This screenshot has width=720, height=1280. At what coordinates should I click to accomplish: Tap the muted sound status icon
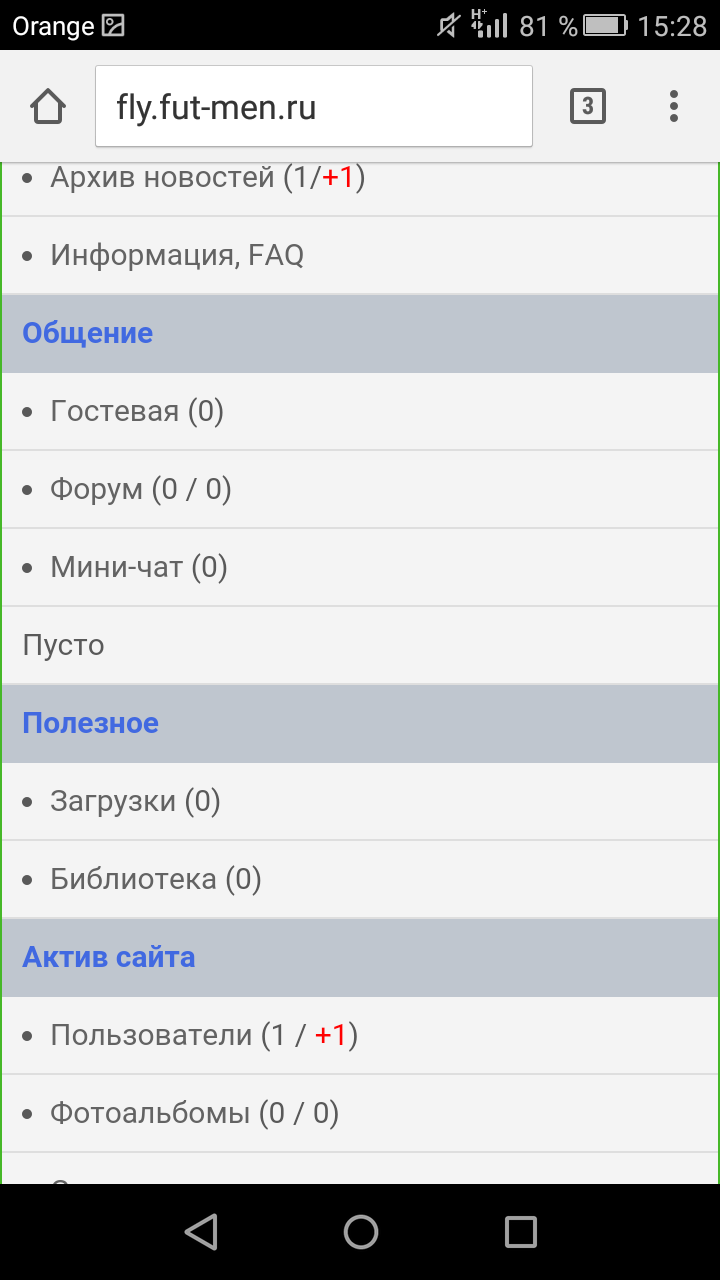[449, 26]
